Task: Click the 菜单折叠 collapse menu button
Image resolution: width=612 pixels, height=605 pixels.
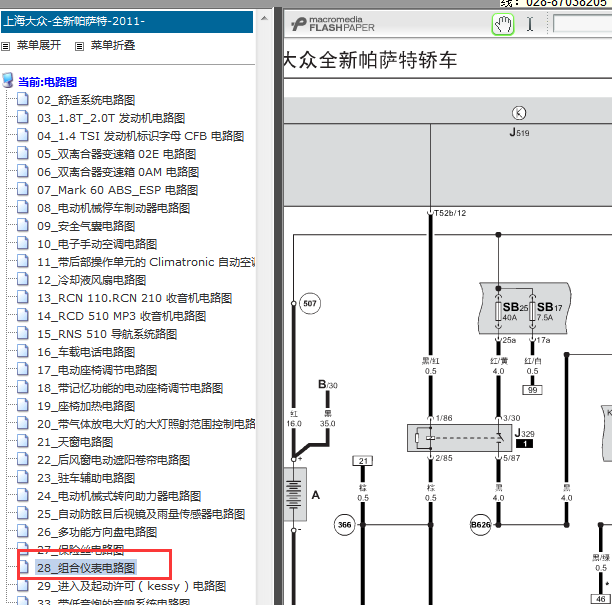Action: point(113,45)
